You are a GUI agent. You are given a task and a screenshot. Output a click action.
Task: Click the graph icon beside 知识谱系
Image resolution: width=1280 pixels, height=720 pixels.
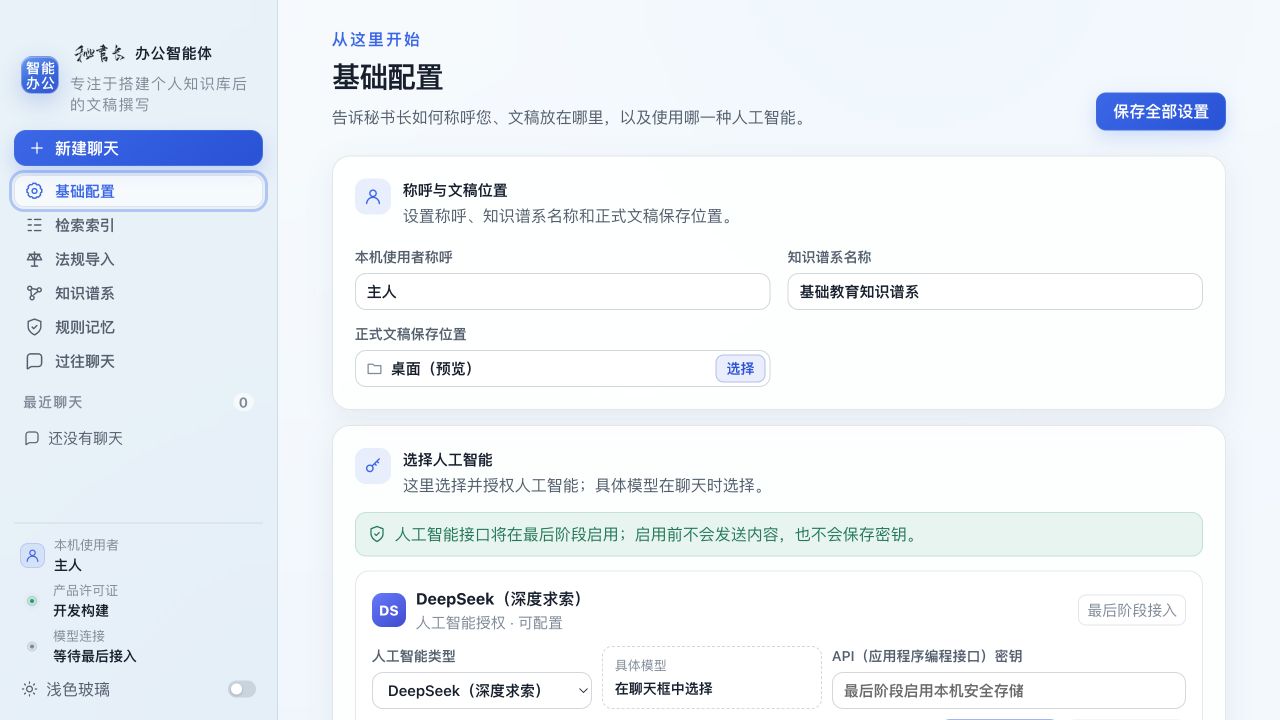point(34,293)
